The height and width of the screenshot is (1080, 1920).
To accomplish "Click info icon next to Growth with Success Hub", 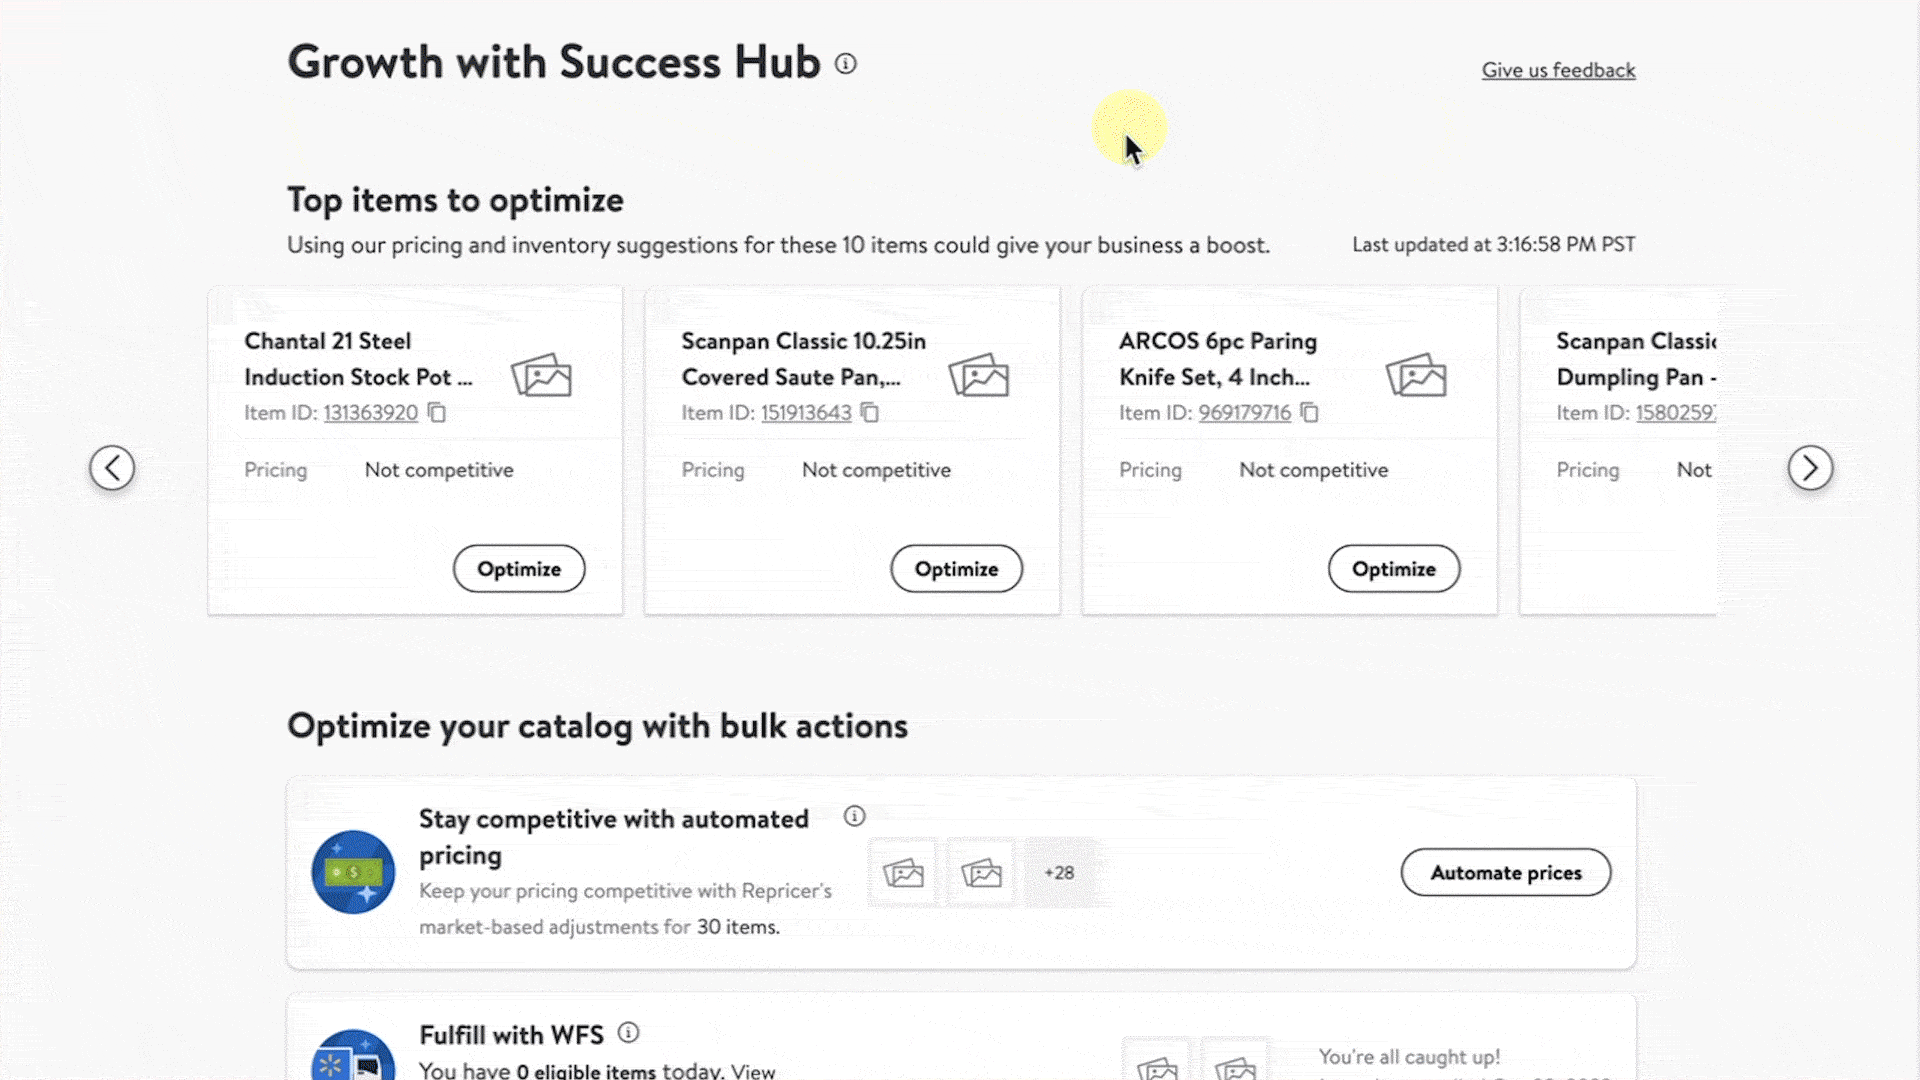I will tap(846, 64).
